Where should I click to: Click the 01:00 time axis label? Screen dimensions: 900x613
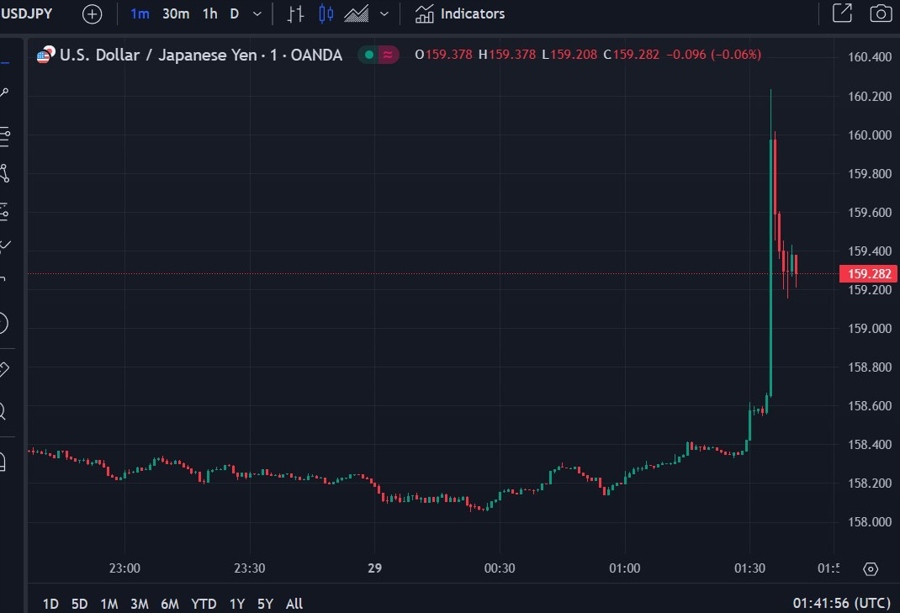(x=624, y=568)
